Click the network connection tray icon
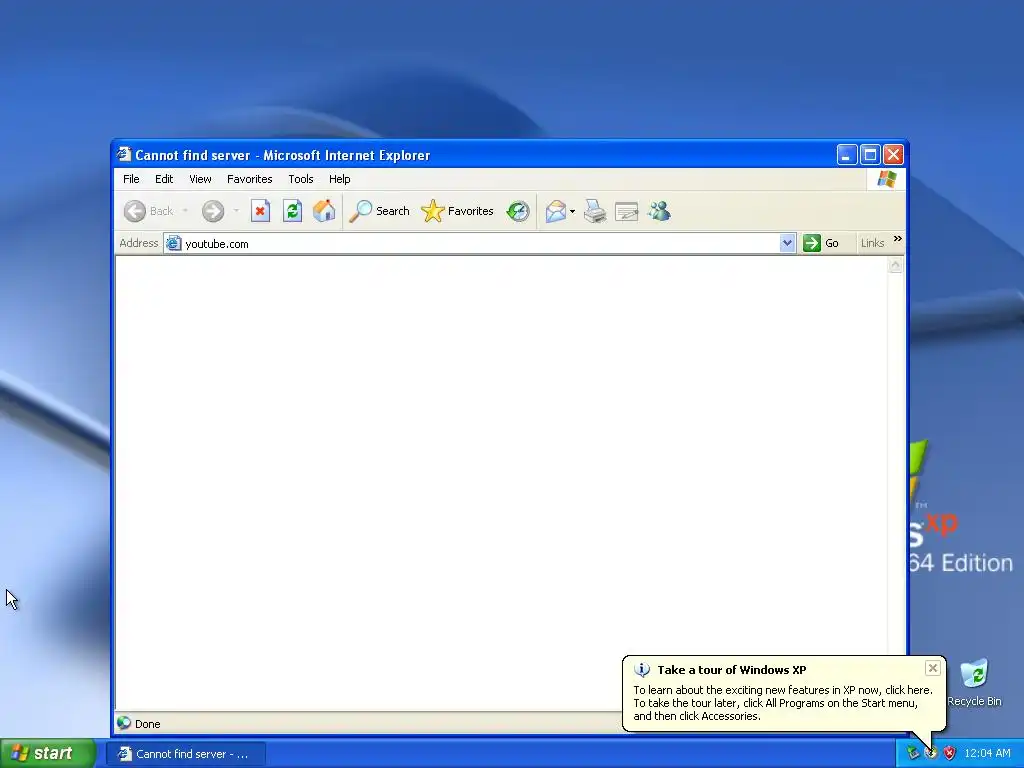The height and width of the screenshot is (768, 1024). (912, 753)
